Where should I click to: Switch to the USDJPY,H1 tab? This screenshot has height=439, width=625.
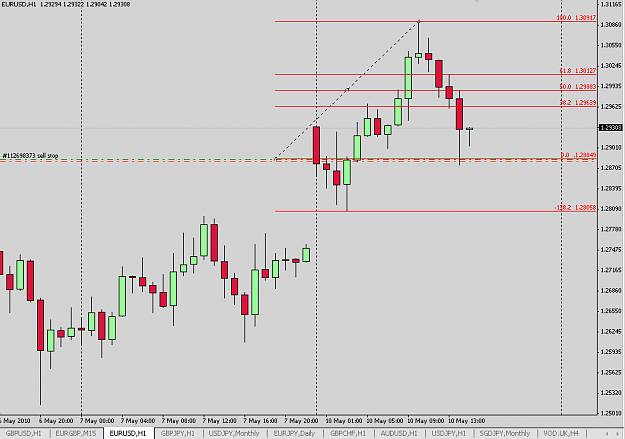[x=449, y=433]
